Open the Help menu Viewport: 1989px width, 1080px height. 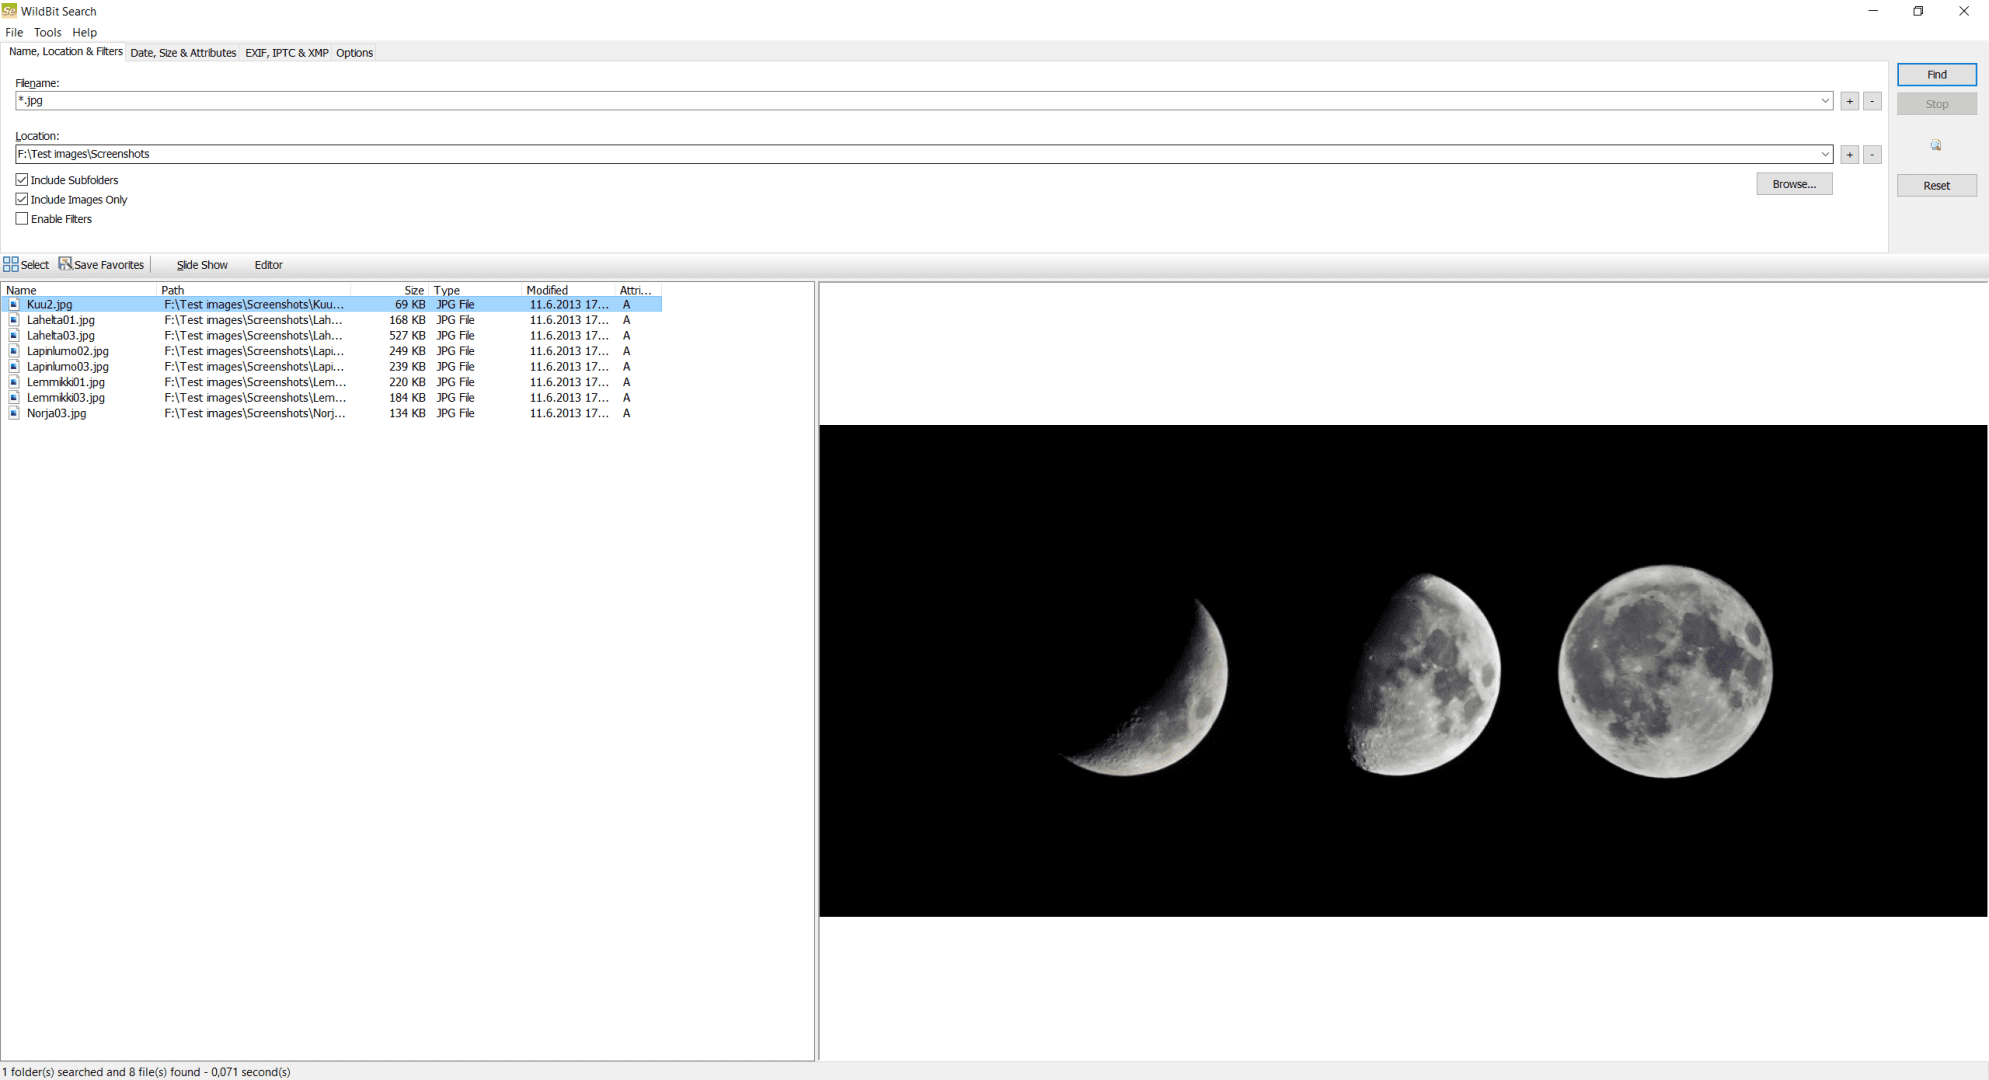pyautogui.click(x=85, y=32)
